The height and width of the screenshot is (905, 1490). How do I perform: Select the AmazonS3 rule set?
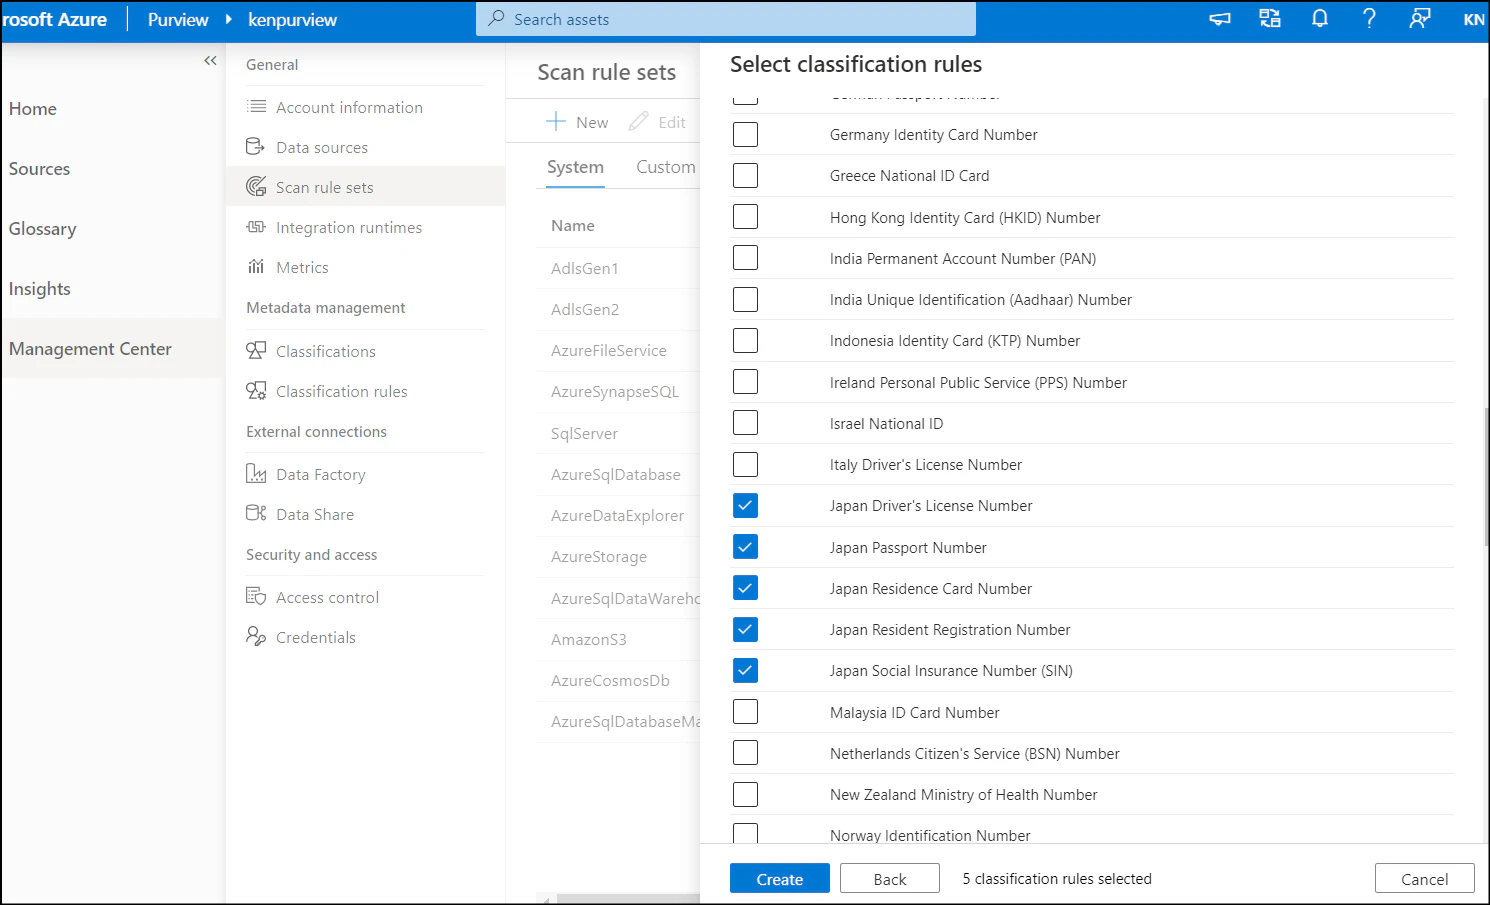point(589,640)
